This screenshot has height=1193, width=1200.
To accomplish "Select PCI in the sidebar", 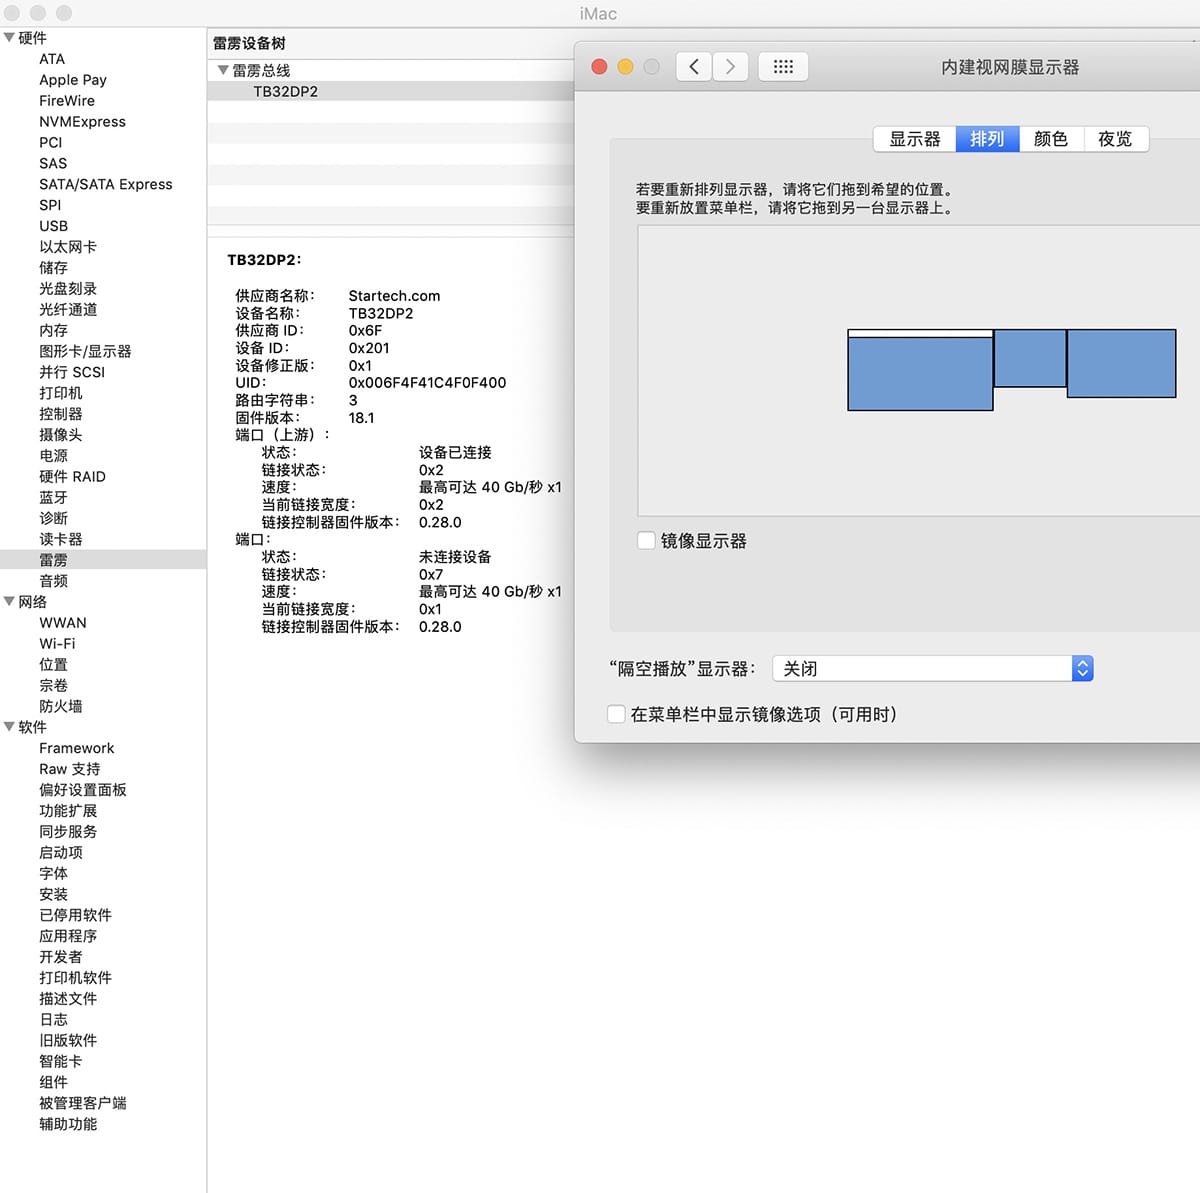I will 50,143.
